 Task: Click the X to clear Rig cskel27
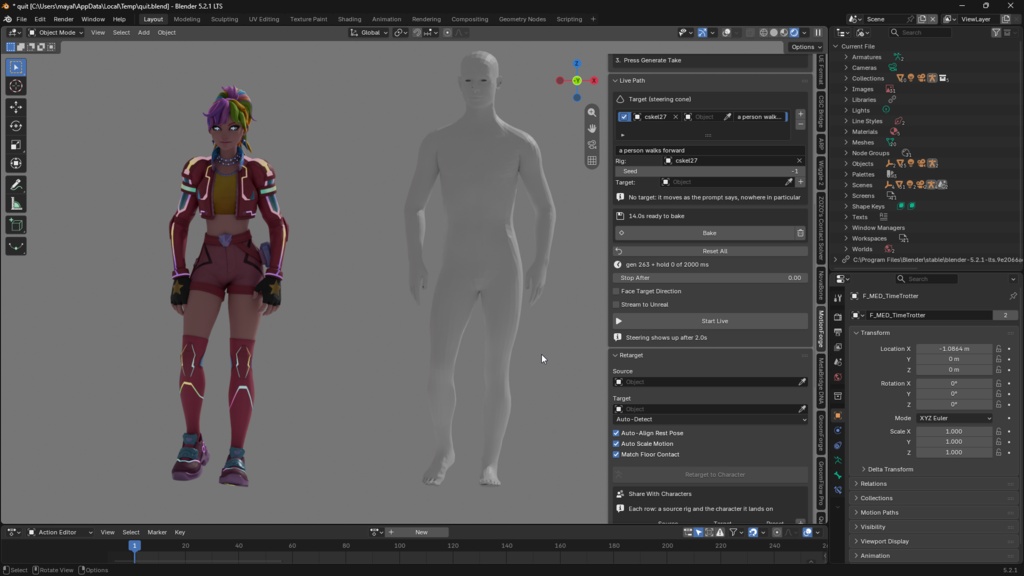(799, 161)
